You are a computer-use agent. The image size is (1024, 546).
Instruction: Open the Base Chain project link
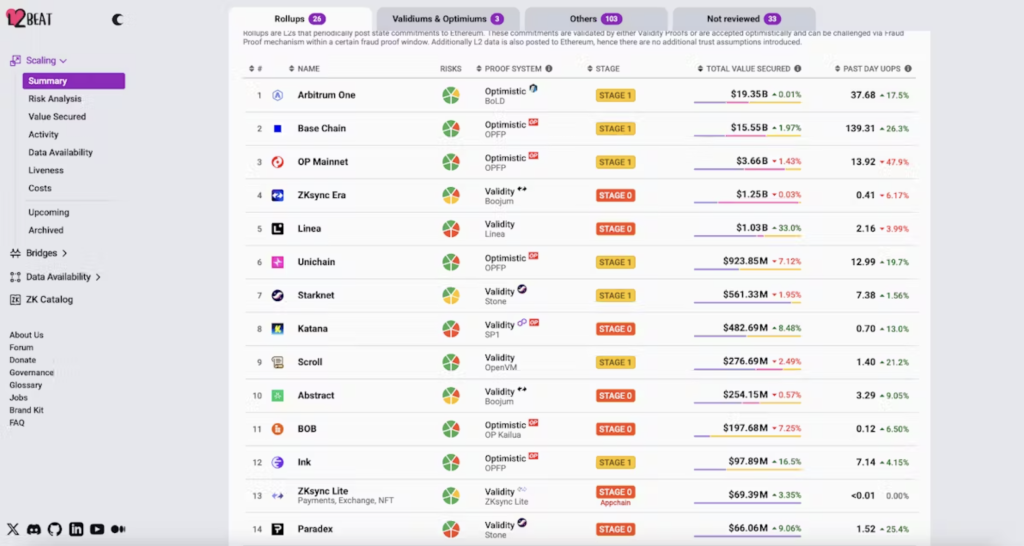coord(321,129)
